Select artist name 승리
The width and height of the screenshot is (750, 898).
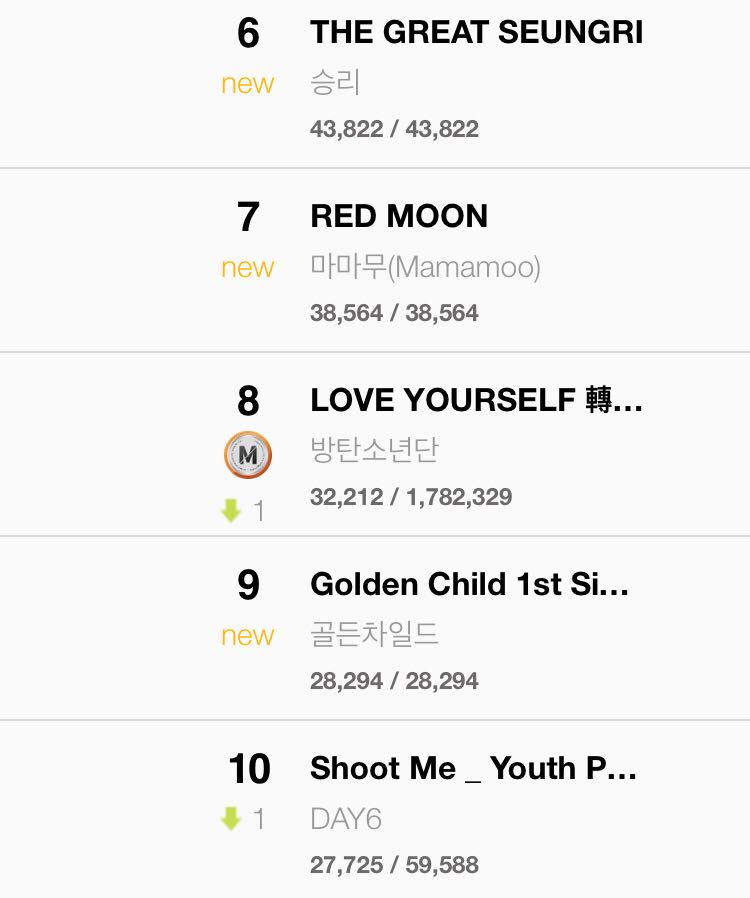click(335, 82)
